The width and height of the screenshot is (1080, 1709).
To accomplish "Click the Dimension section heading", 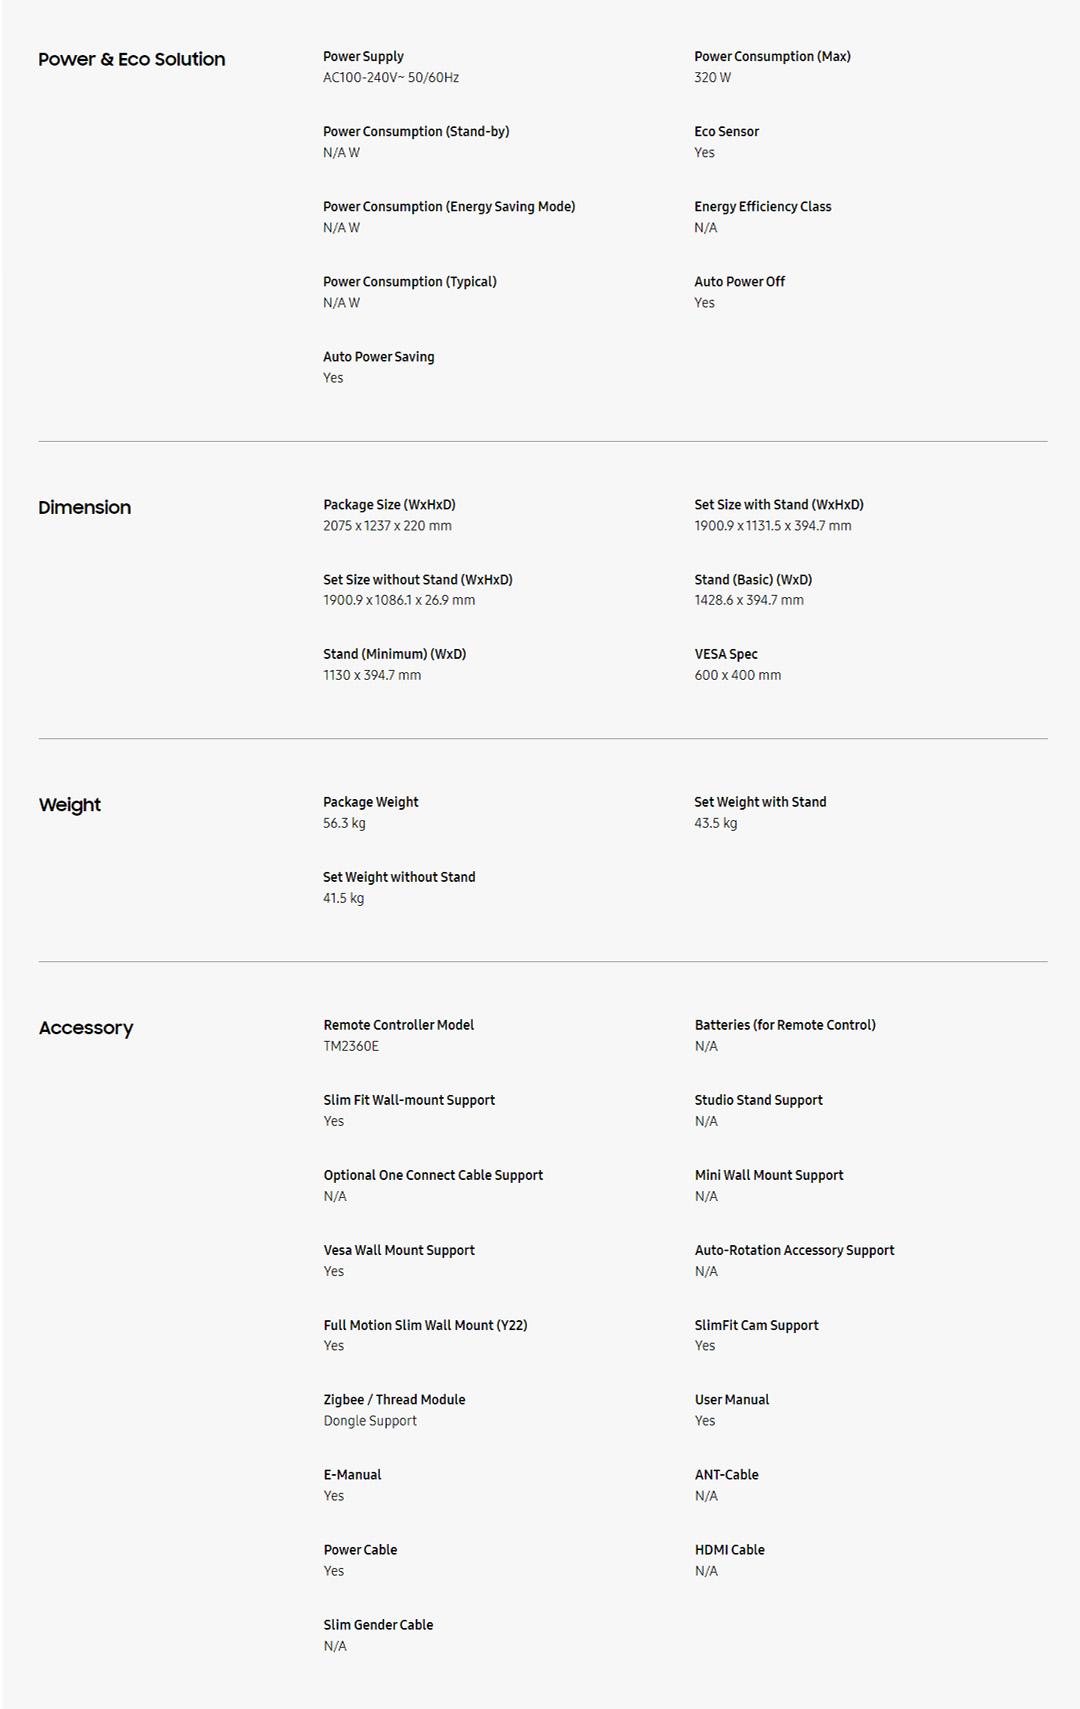I will 84,508.
